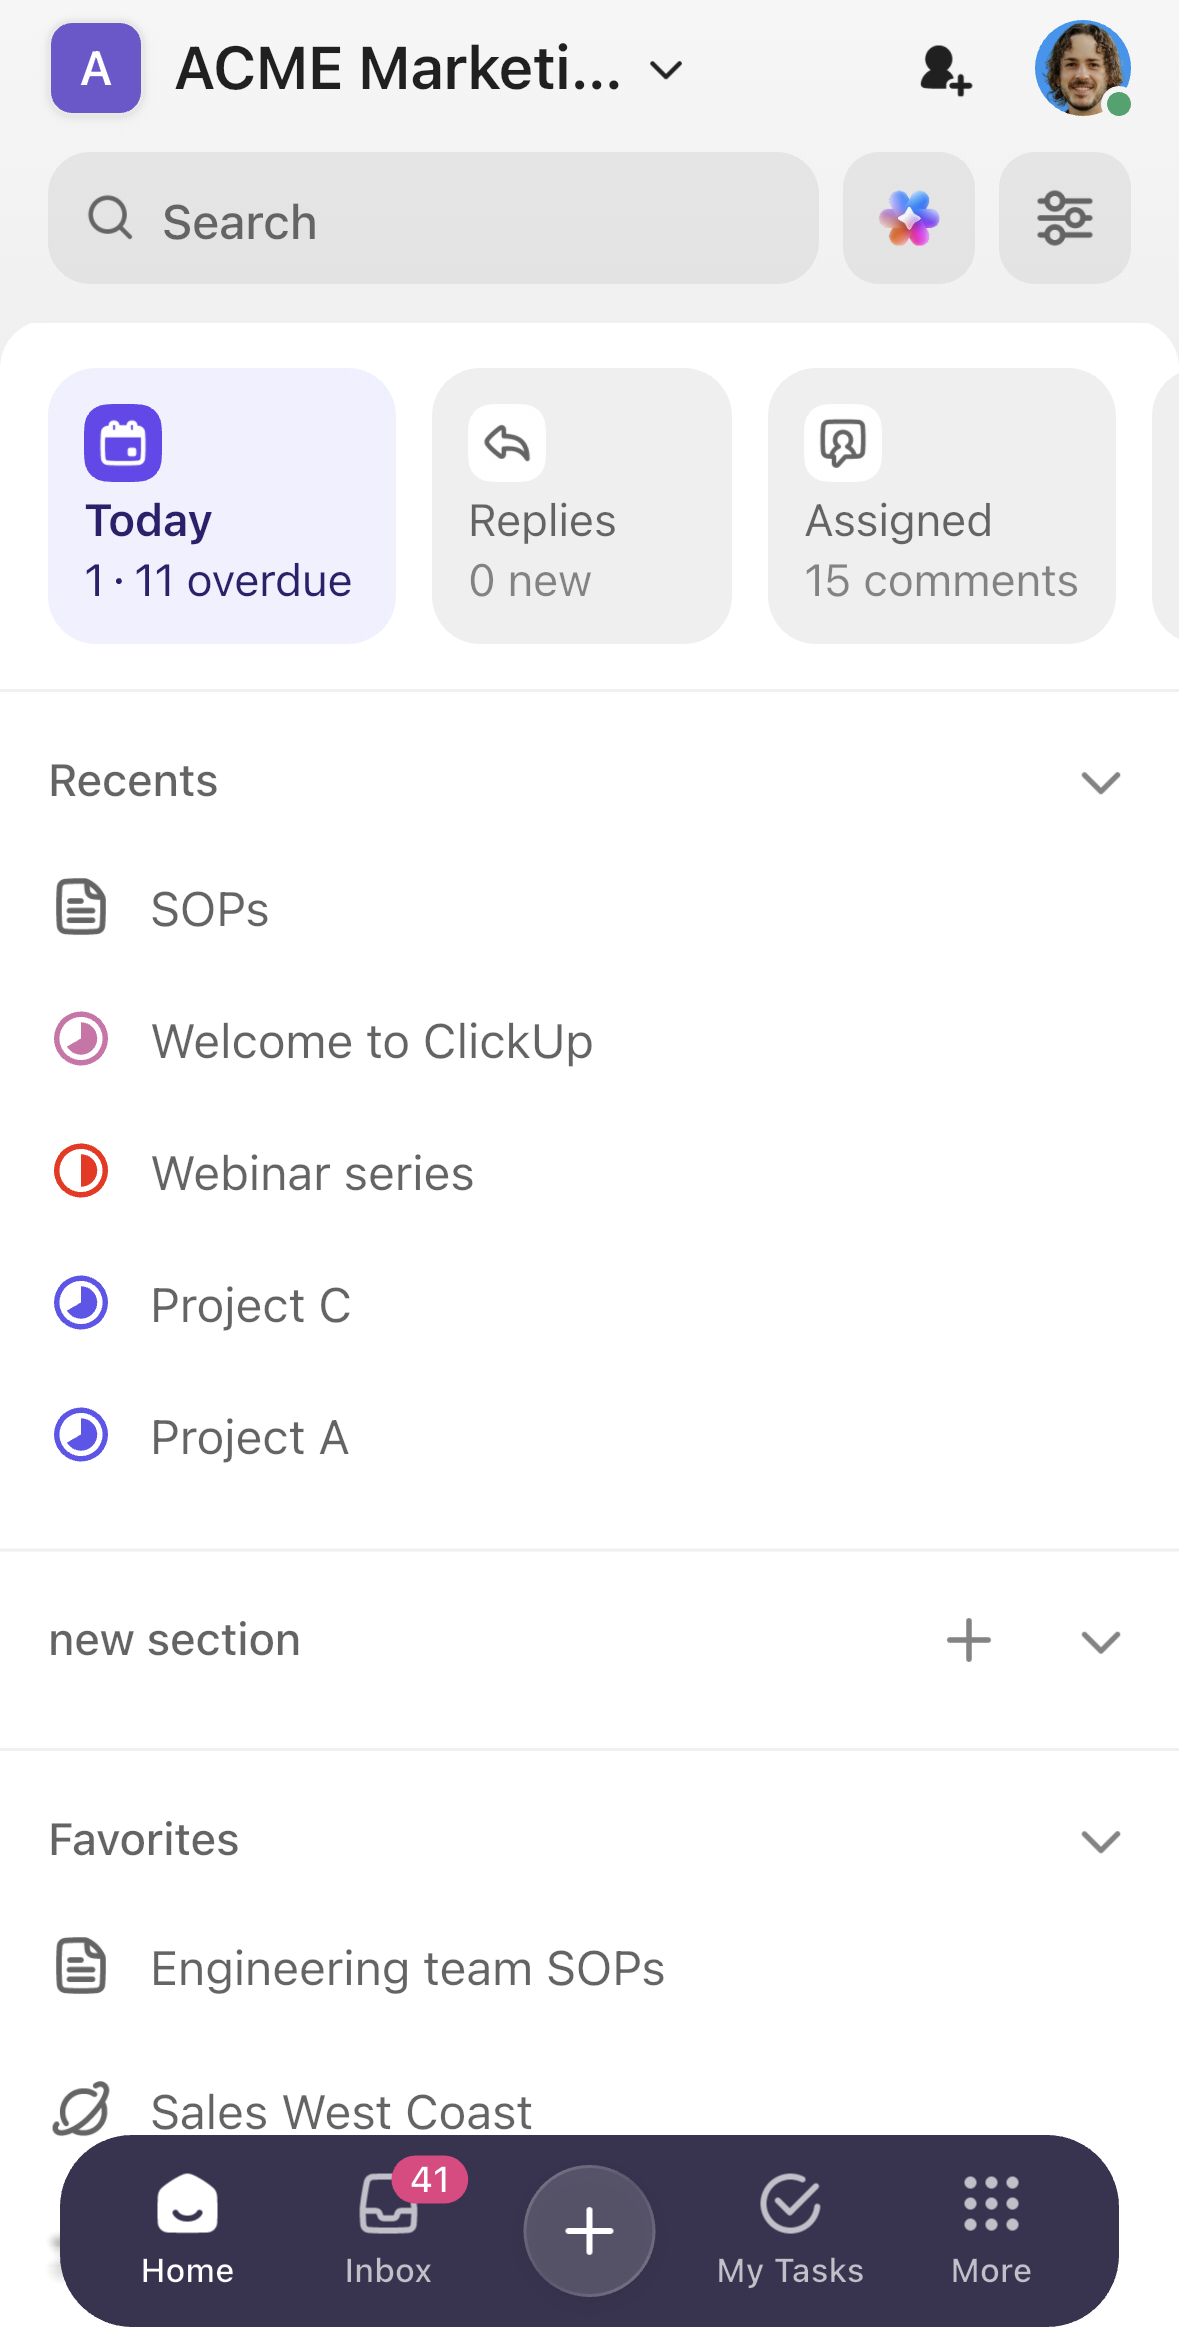
Task: Tap the user profile avatar
Action: click(1082, 68)
